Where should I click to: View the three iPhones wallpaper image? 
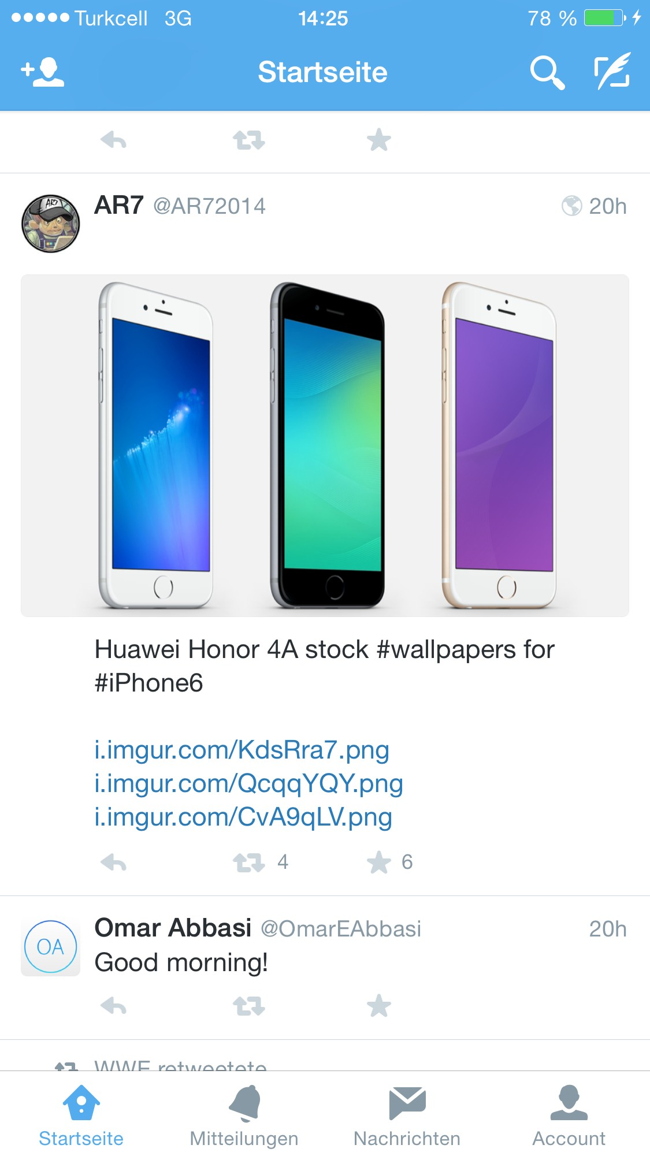point(325,445)
